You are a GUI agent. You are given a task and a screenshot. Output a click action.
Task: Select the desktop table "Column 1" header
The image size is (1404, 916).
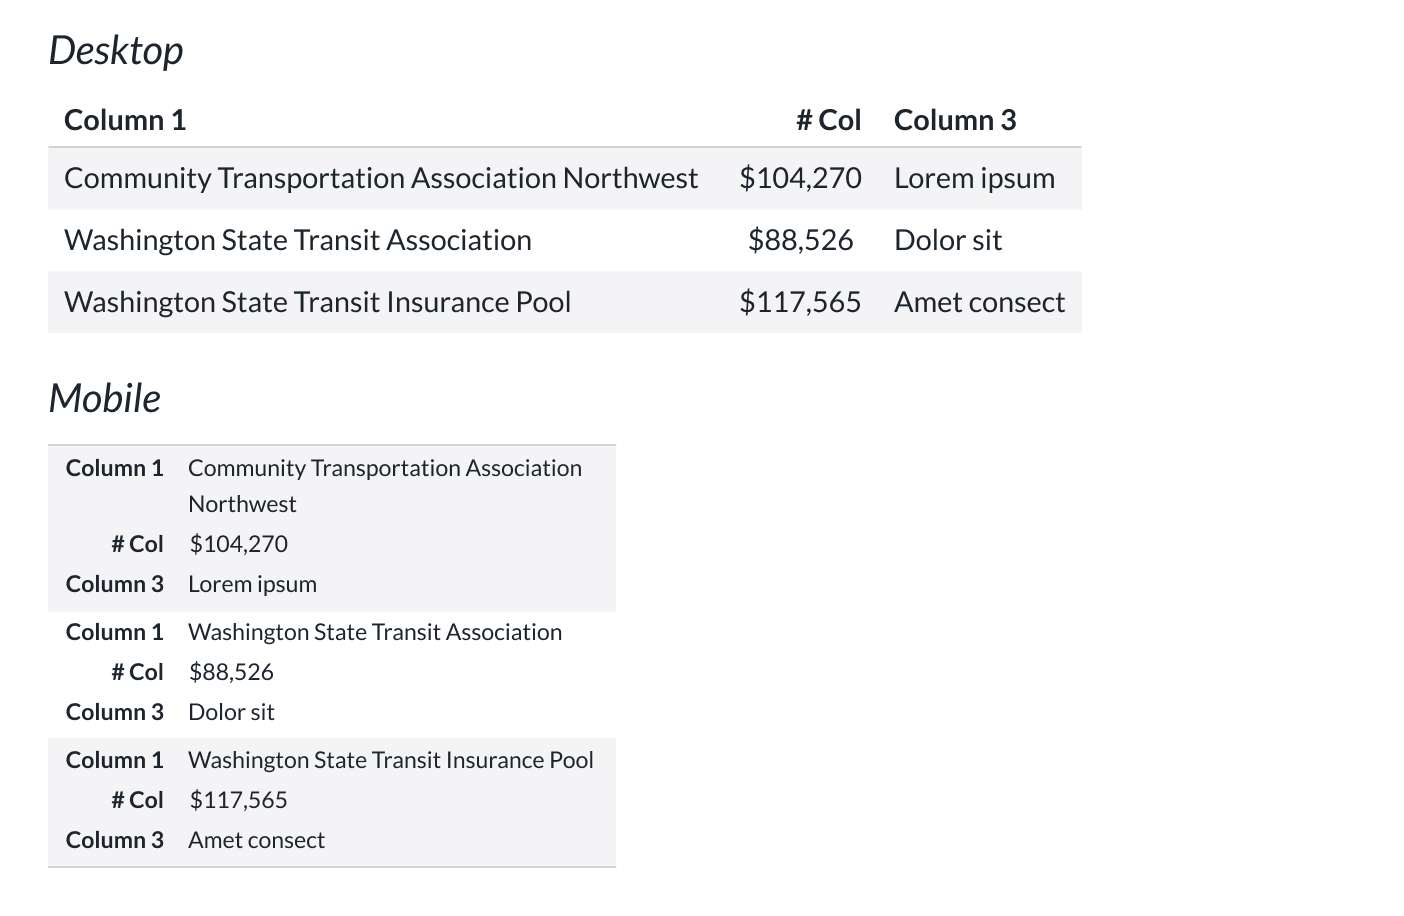[125, 120]
